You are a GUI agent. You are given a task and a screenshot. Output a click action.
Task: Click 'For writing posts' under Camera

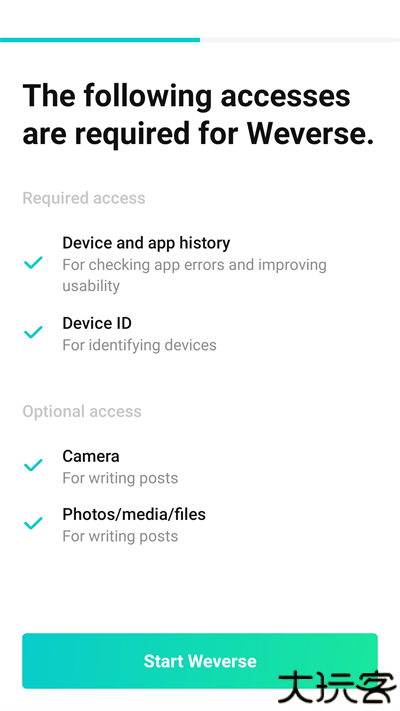(120, 478)
